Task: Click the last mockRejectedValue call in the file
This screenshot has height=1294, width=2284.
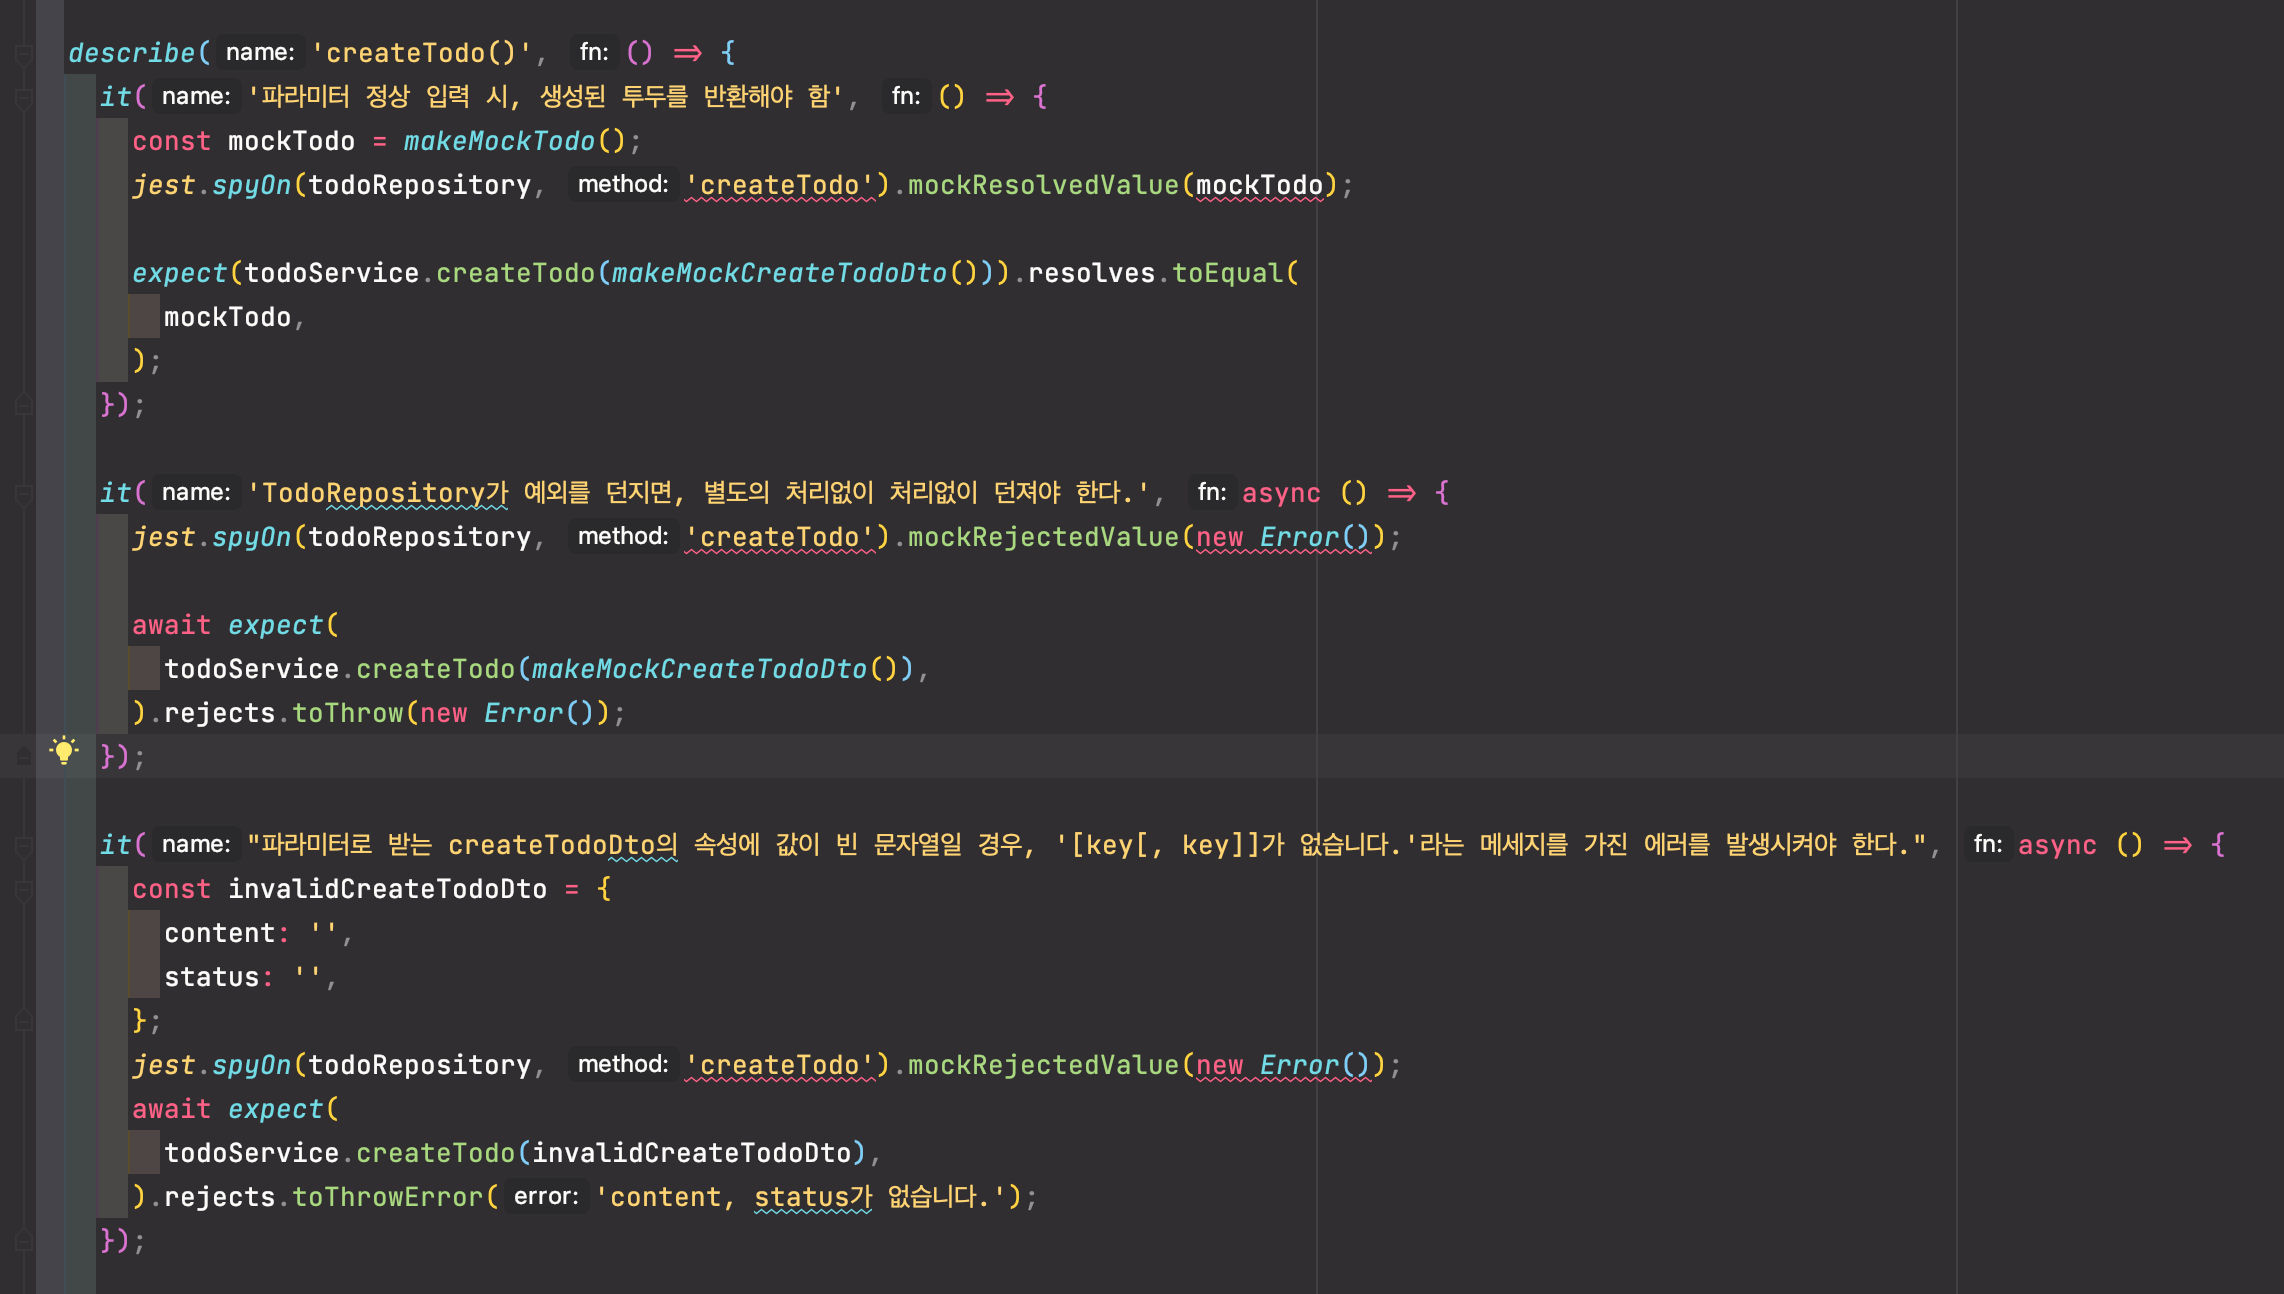Action: point(1043,1065)
